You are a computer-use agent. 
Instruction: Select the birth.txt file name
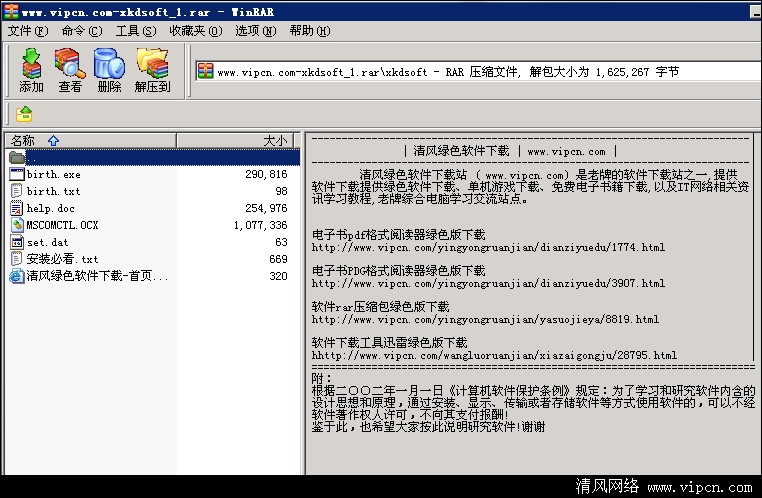(x=53, y=191)
